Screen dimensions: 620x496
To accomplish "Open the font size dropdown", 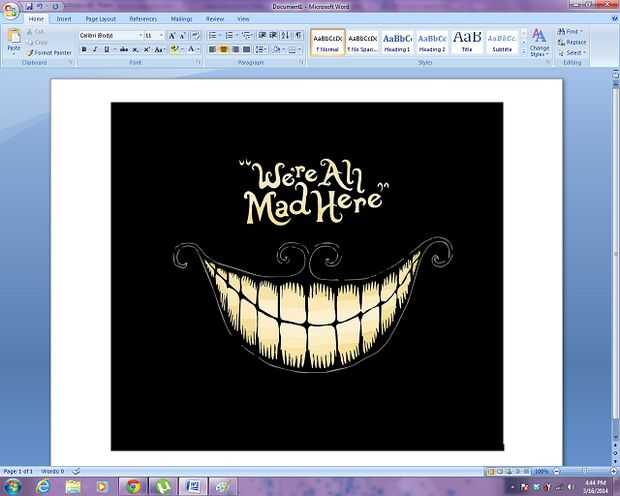I will (x=161, y=36).
